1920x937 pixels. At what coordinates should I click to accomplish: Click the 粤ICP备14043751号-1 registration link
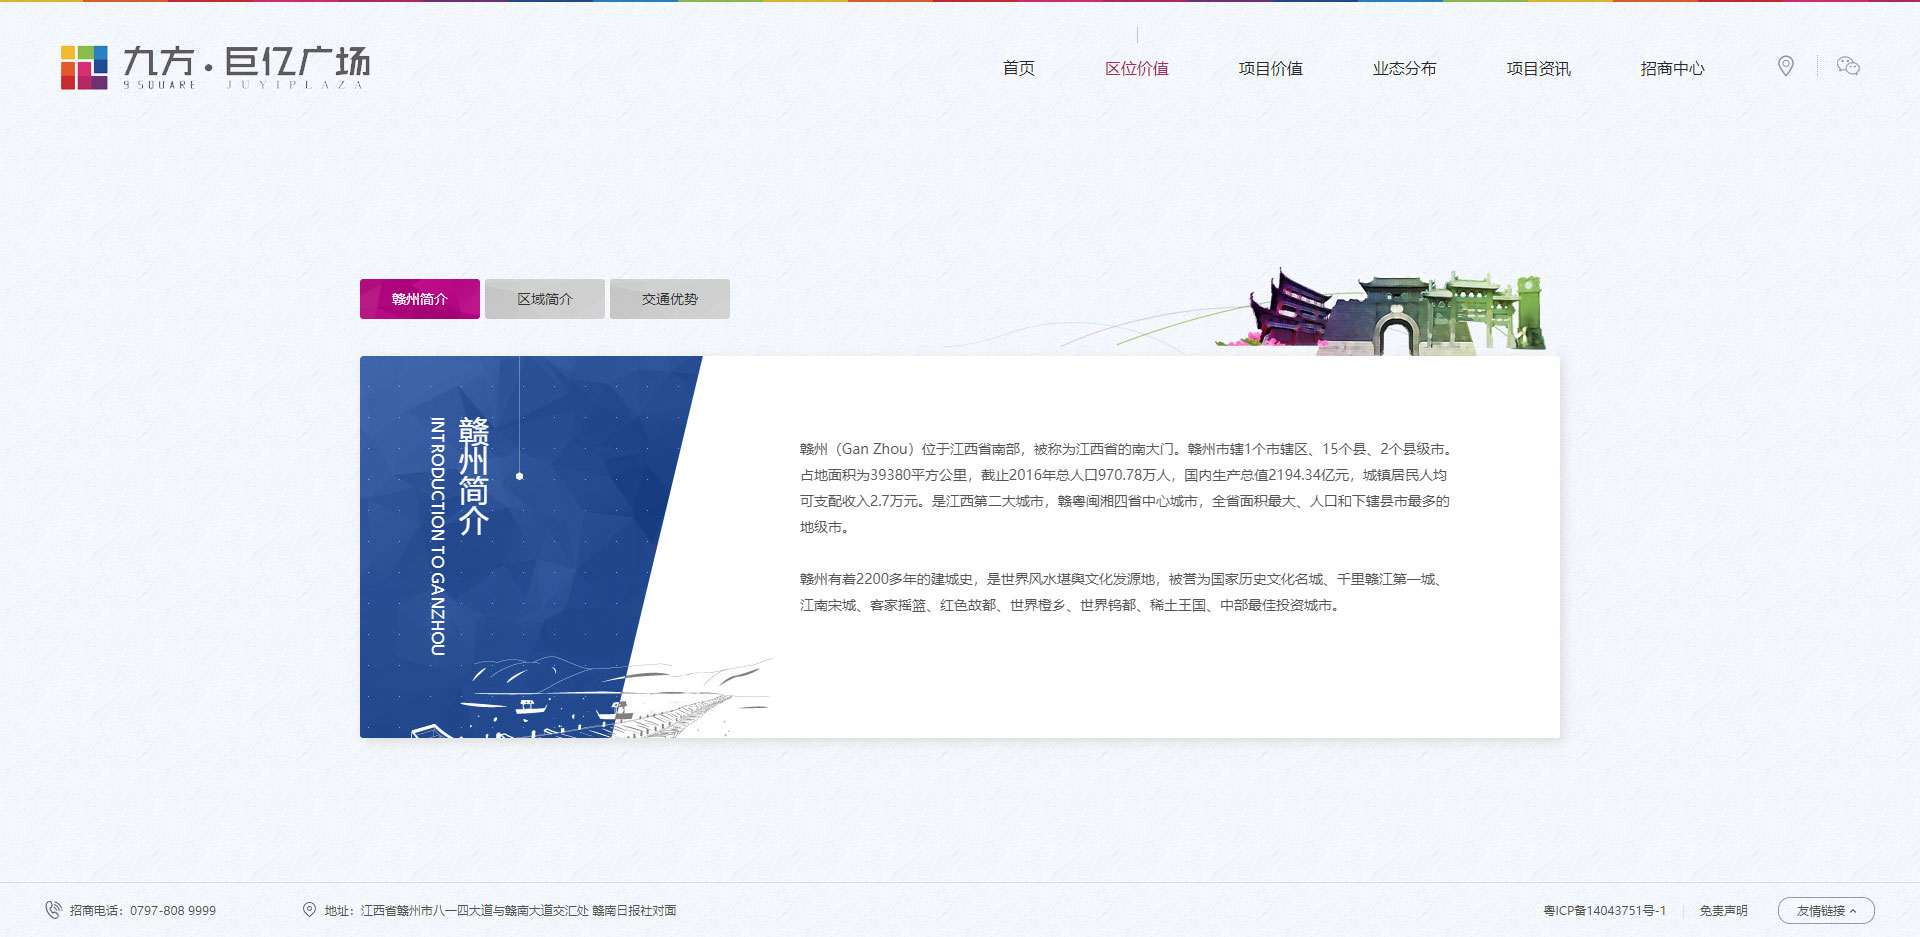[1603, 910]
